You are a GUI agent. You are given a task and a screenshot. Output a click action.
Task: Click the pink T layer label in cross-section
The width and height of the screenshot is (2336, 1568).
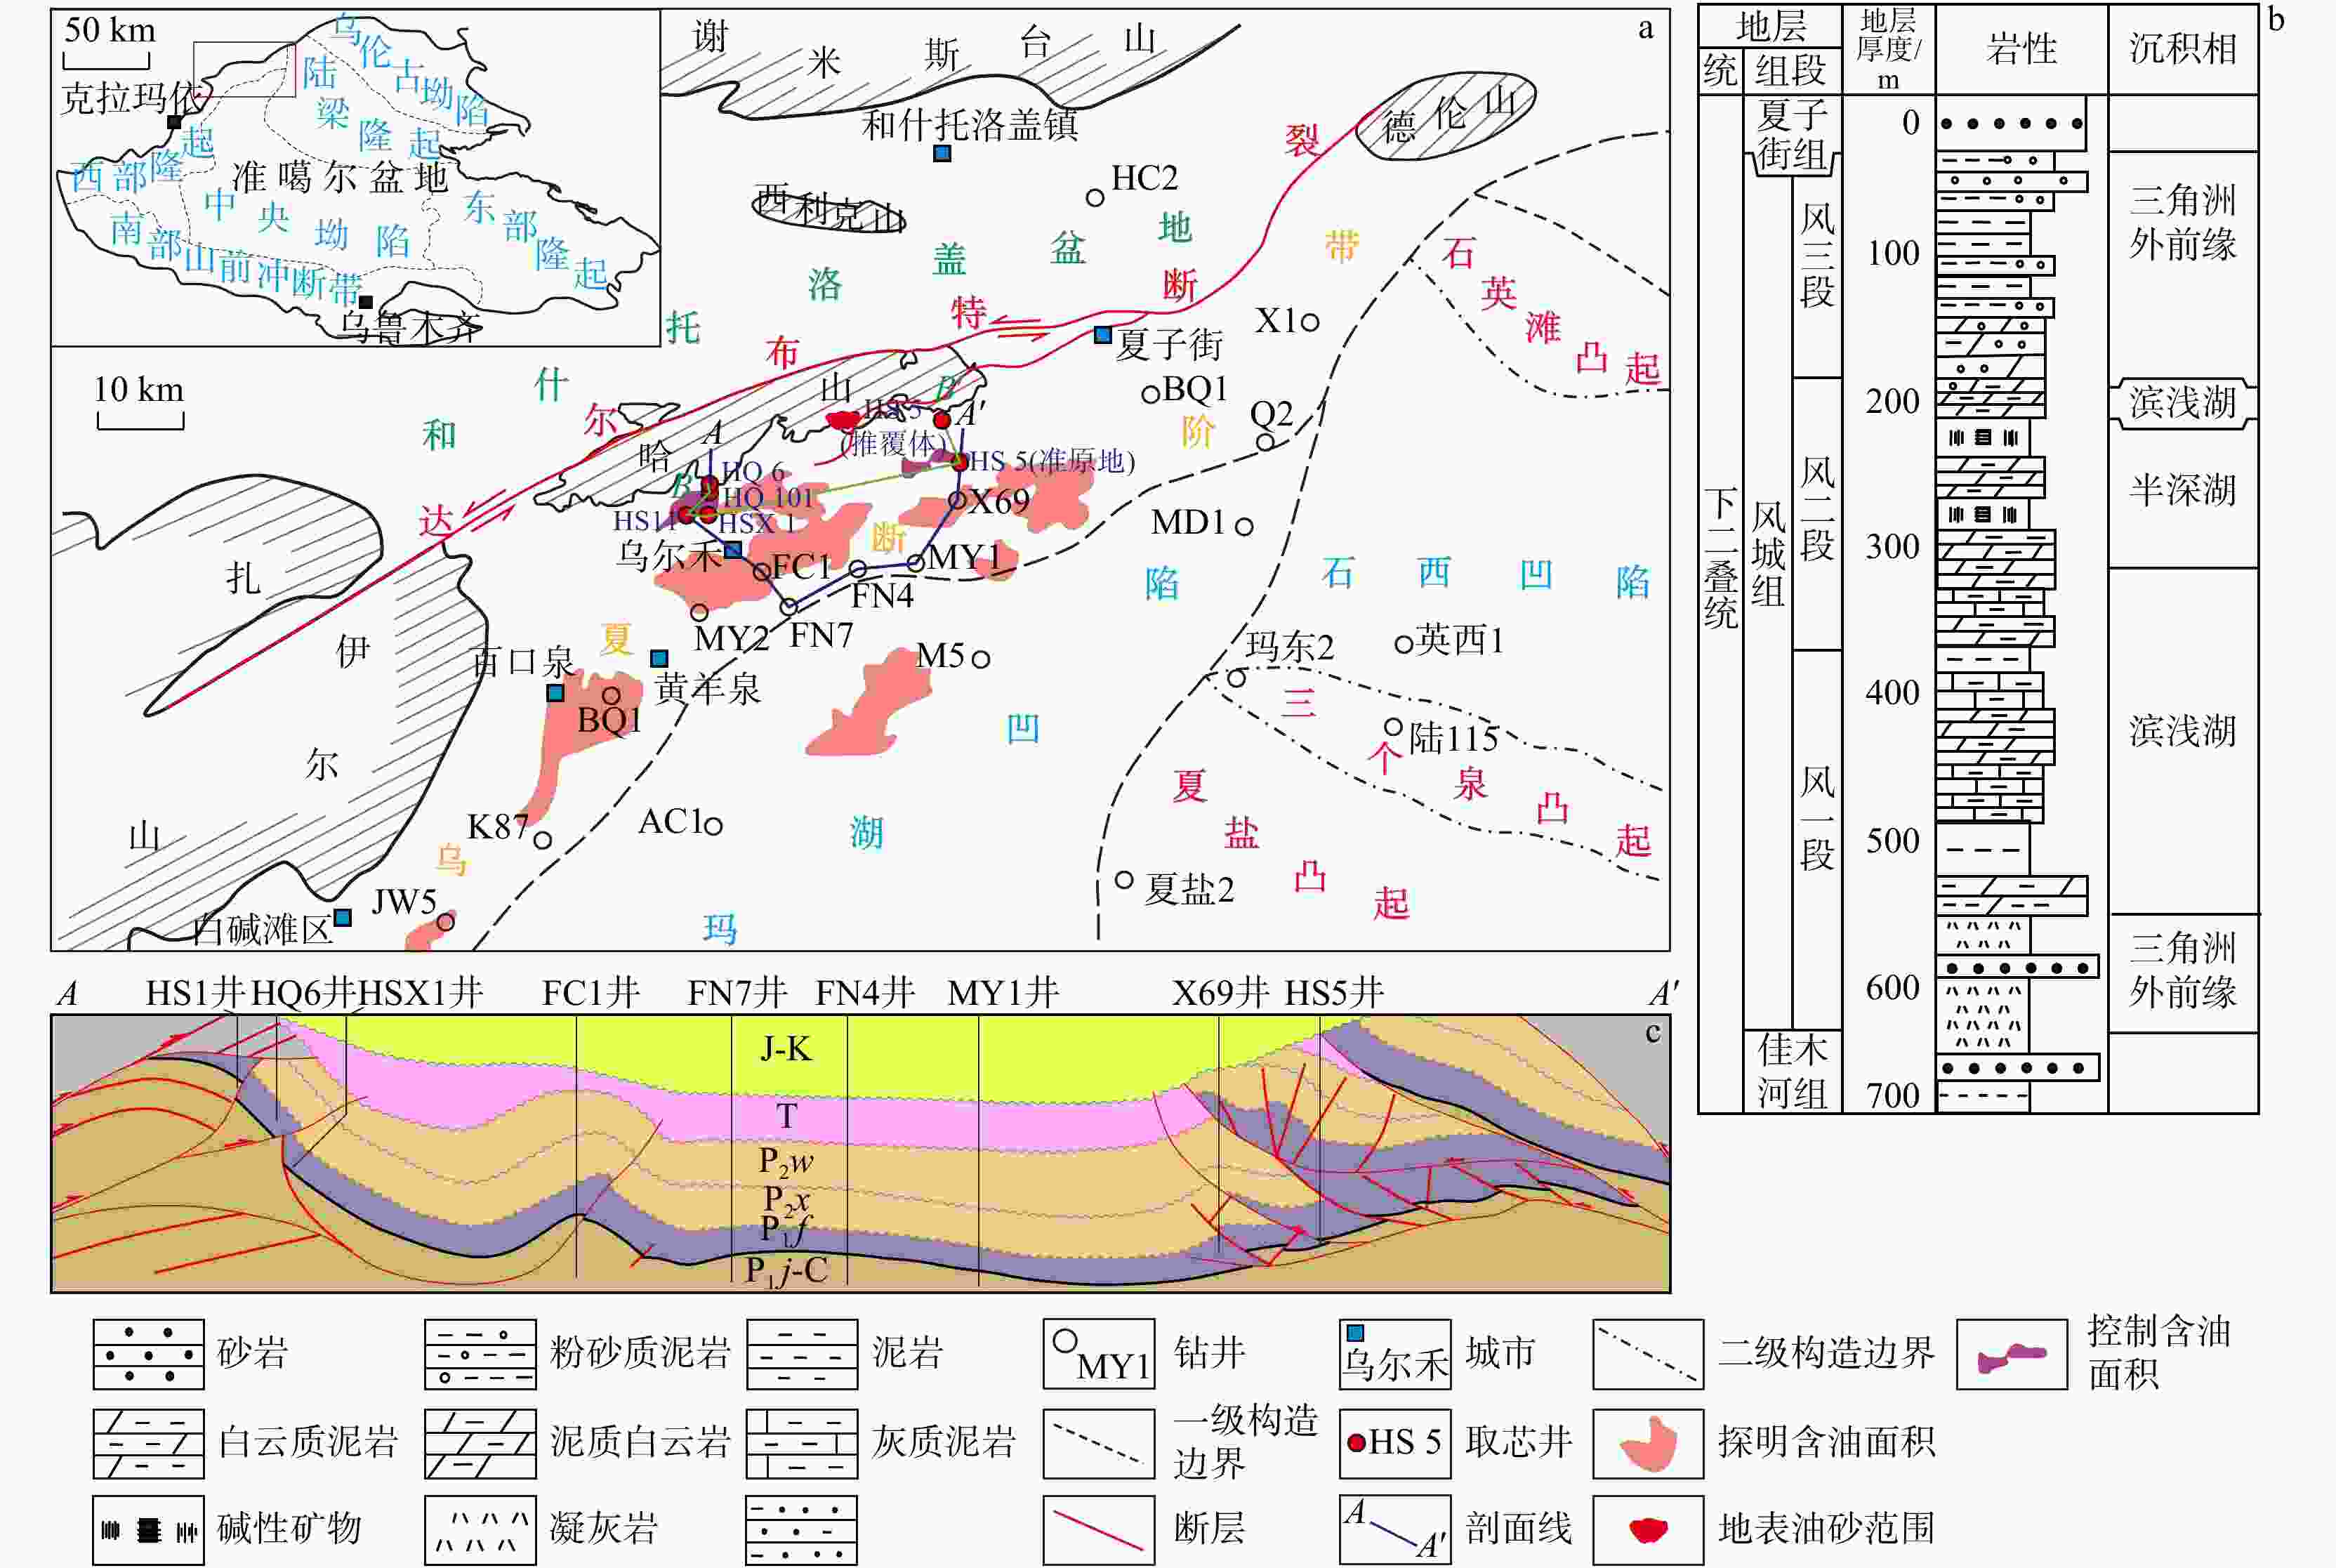coord(787,1116)
